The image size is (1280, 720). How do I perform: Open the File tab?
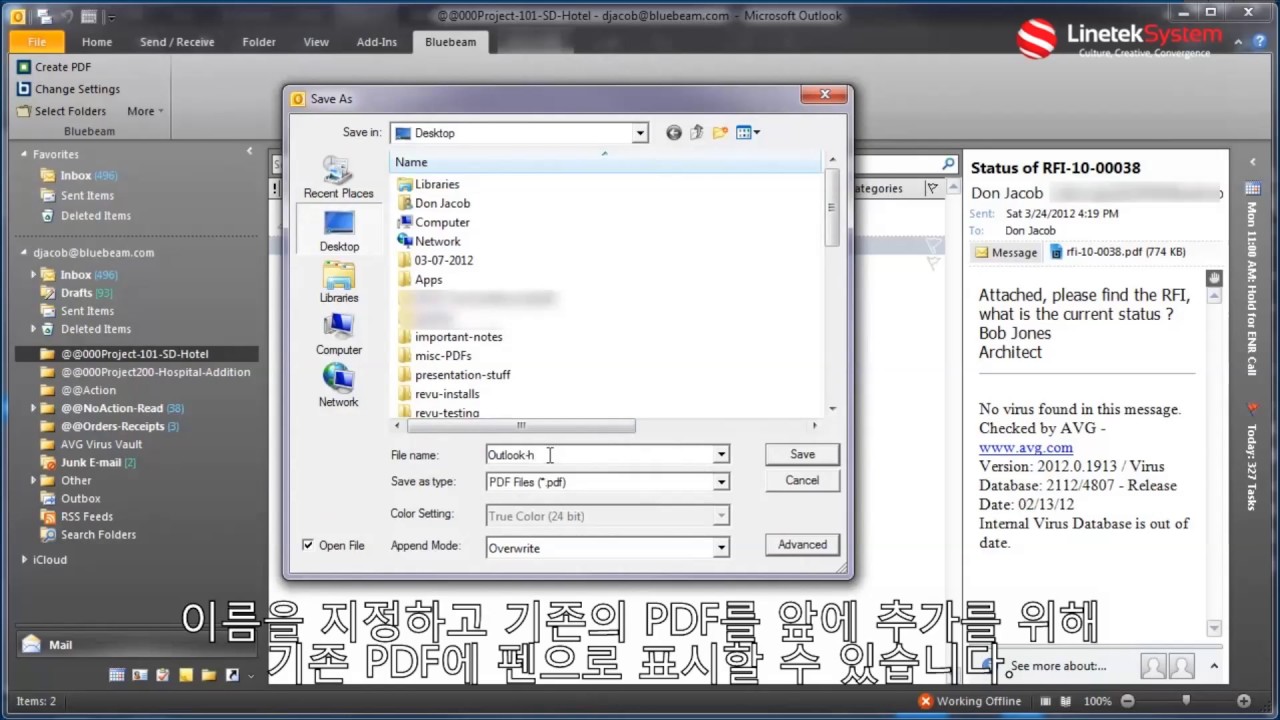pyautogui.click(x=37, y=42)
